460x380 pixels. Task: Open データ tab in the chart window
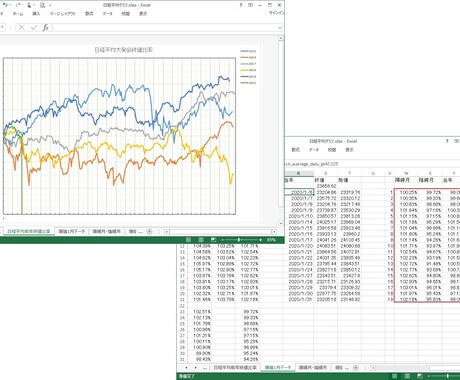[x=107, y=14]
